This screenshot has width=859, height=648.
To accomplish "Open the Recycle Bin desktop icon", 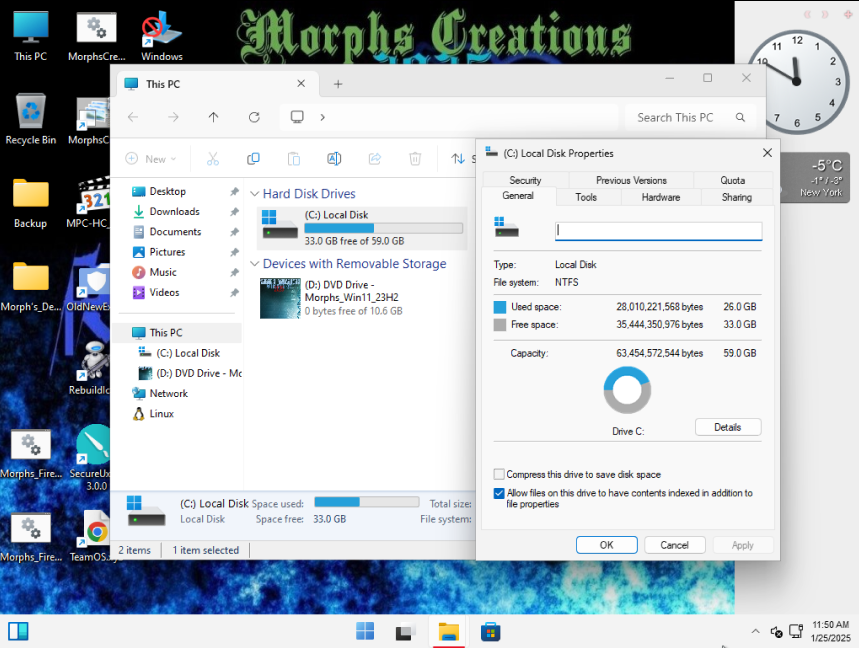I will tap(31, 119).
